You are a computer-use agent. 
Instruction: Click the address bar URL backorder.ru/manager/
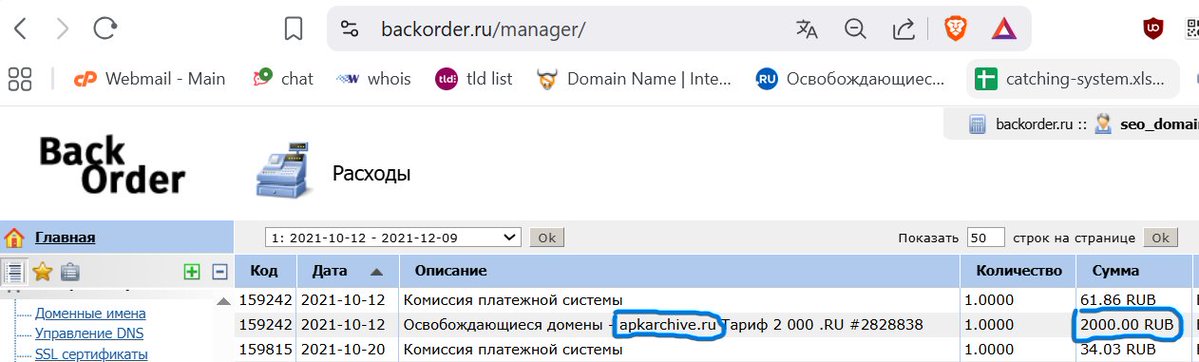tap(483, 29)
